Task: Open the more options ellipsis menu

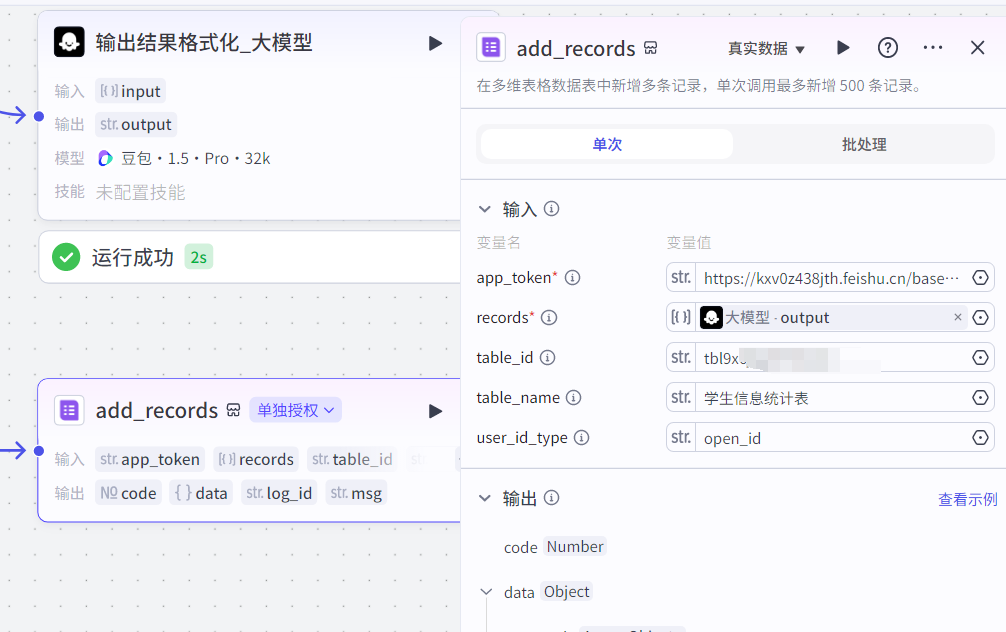Action: (932, 48)
